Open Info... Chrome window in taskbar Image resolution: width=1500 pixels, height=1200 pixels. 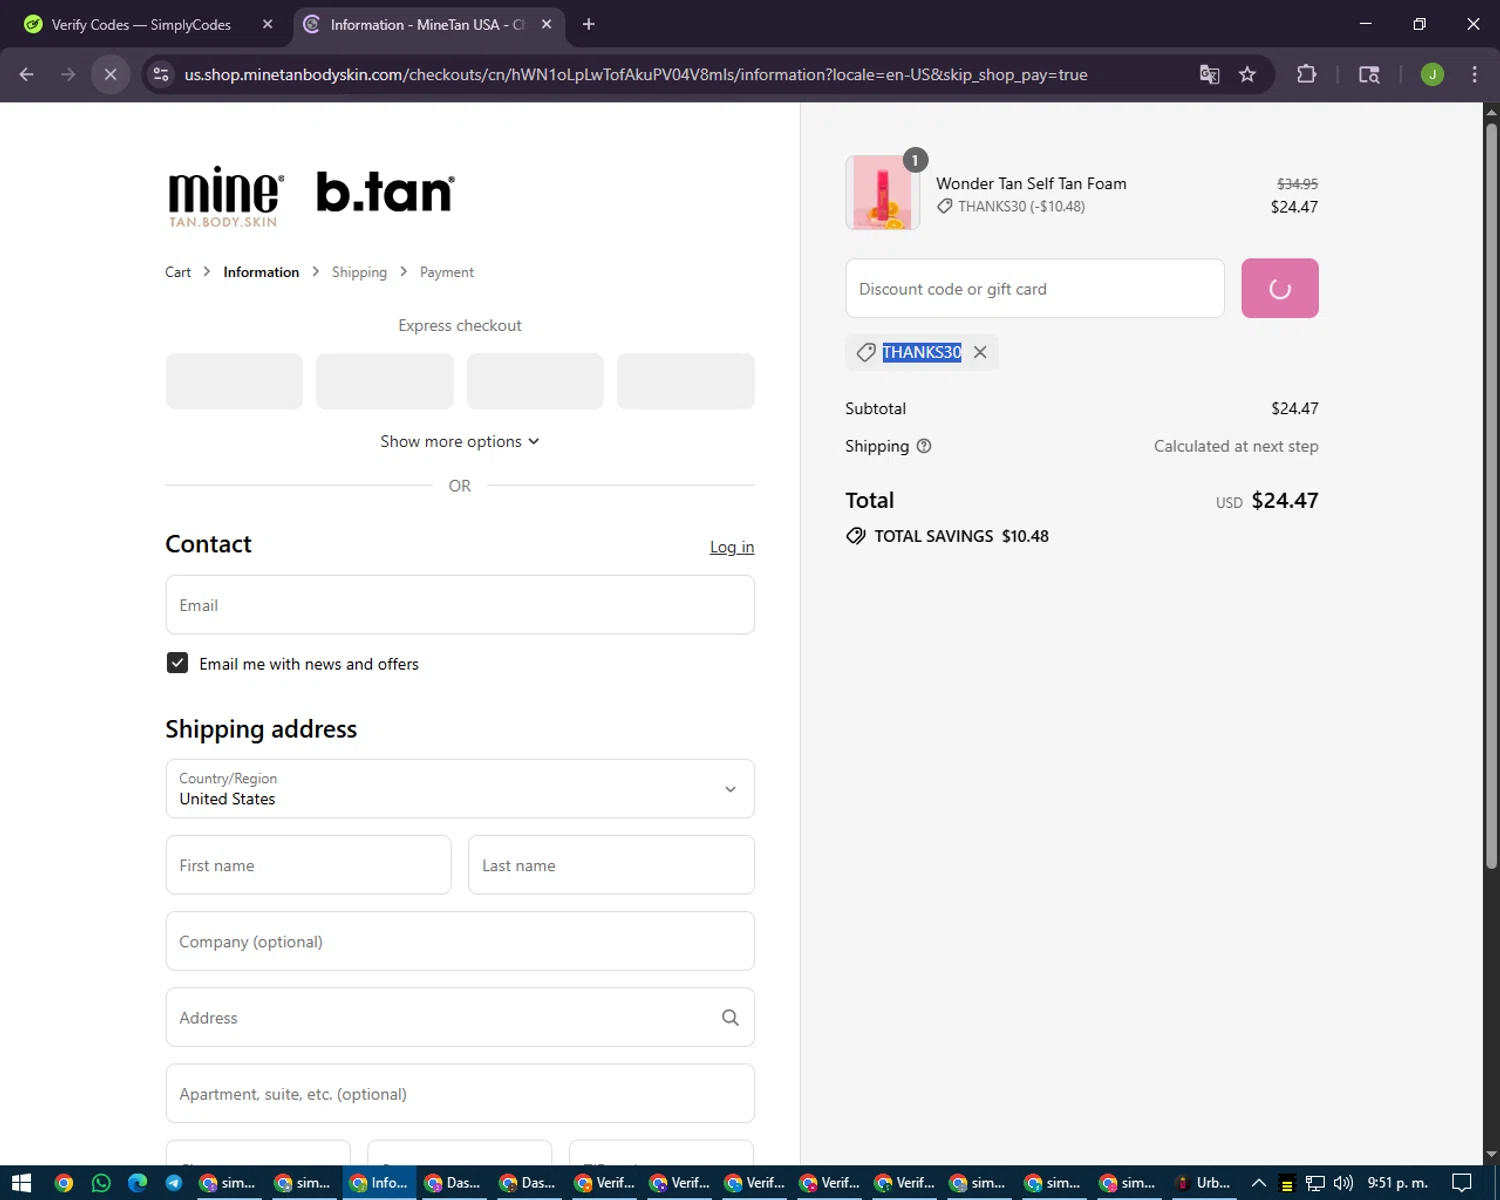[x=380, y=1183]
